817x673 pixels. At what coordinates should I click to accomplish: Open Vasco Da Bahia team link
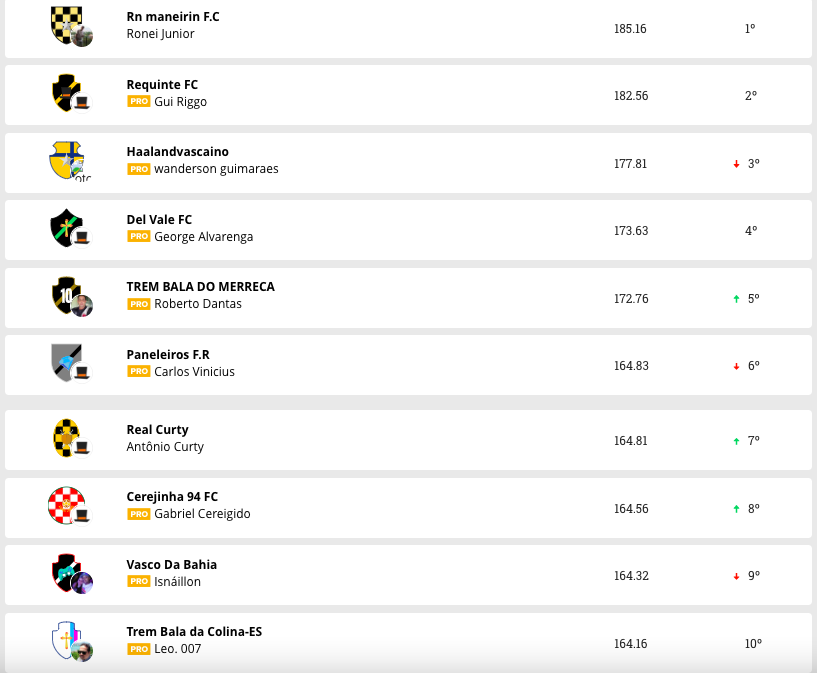(x=171, y=565)
